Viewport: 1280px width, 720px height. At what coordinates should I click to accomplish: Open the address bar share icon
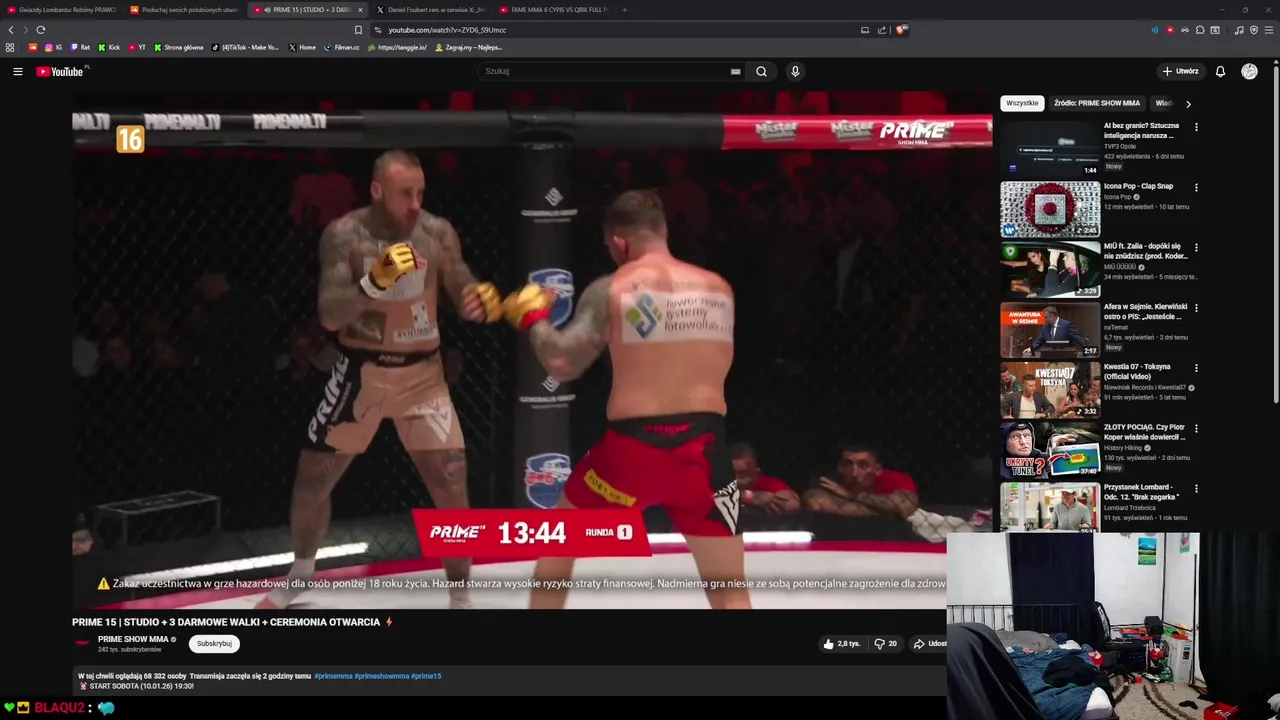(882, 30)
